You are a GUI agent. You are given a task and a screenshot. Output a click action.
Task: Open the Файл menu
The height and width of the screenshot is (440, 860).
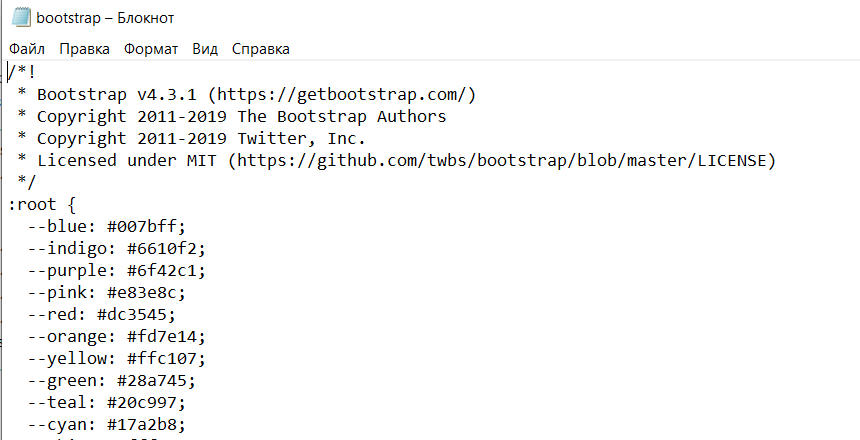pyautogui.click(x=27, y=49)
